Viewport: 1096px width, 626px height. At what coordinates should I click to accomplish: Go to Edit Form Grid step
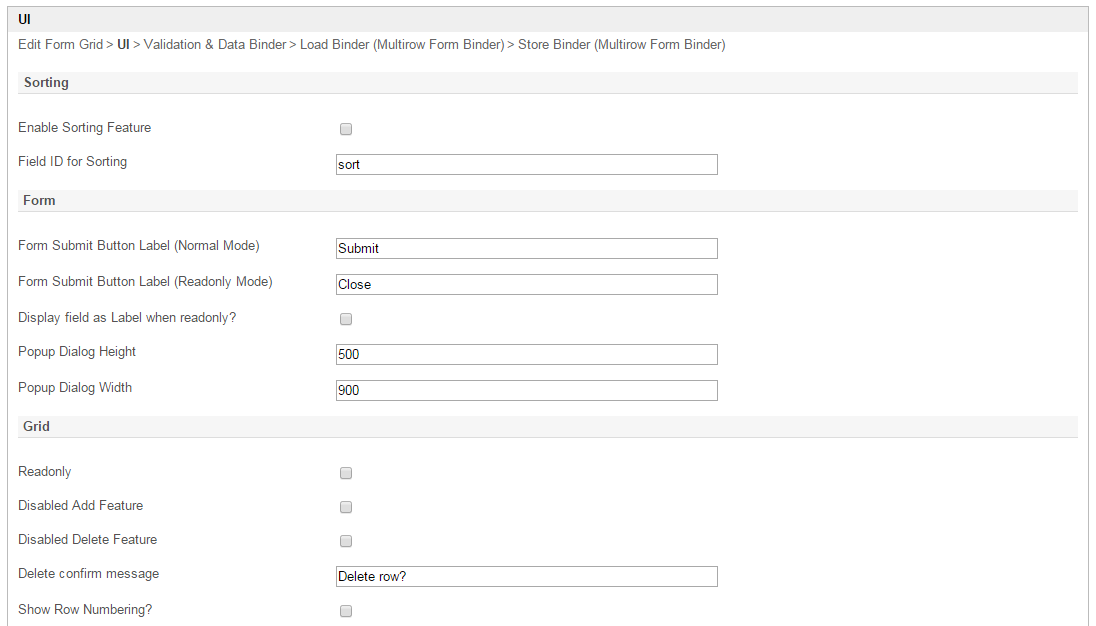(x=60, y=45)
